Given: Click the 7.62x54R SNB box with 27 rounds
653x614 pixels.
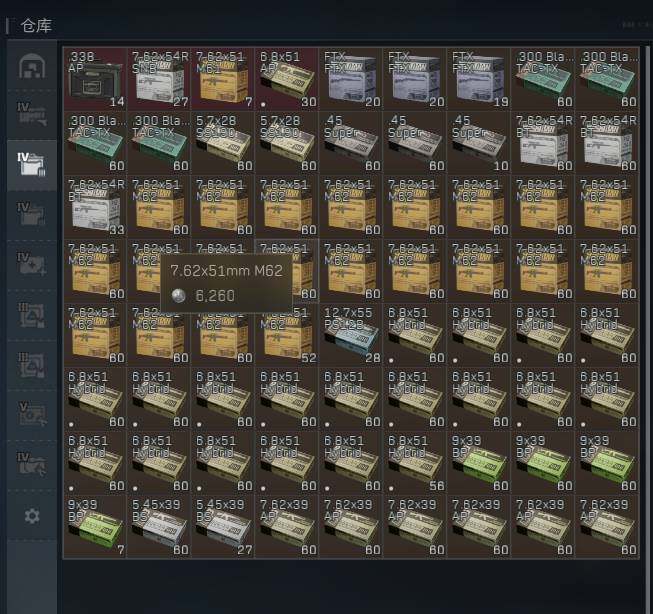Looking at the screenshot, I should [160, 79].
